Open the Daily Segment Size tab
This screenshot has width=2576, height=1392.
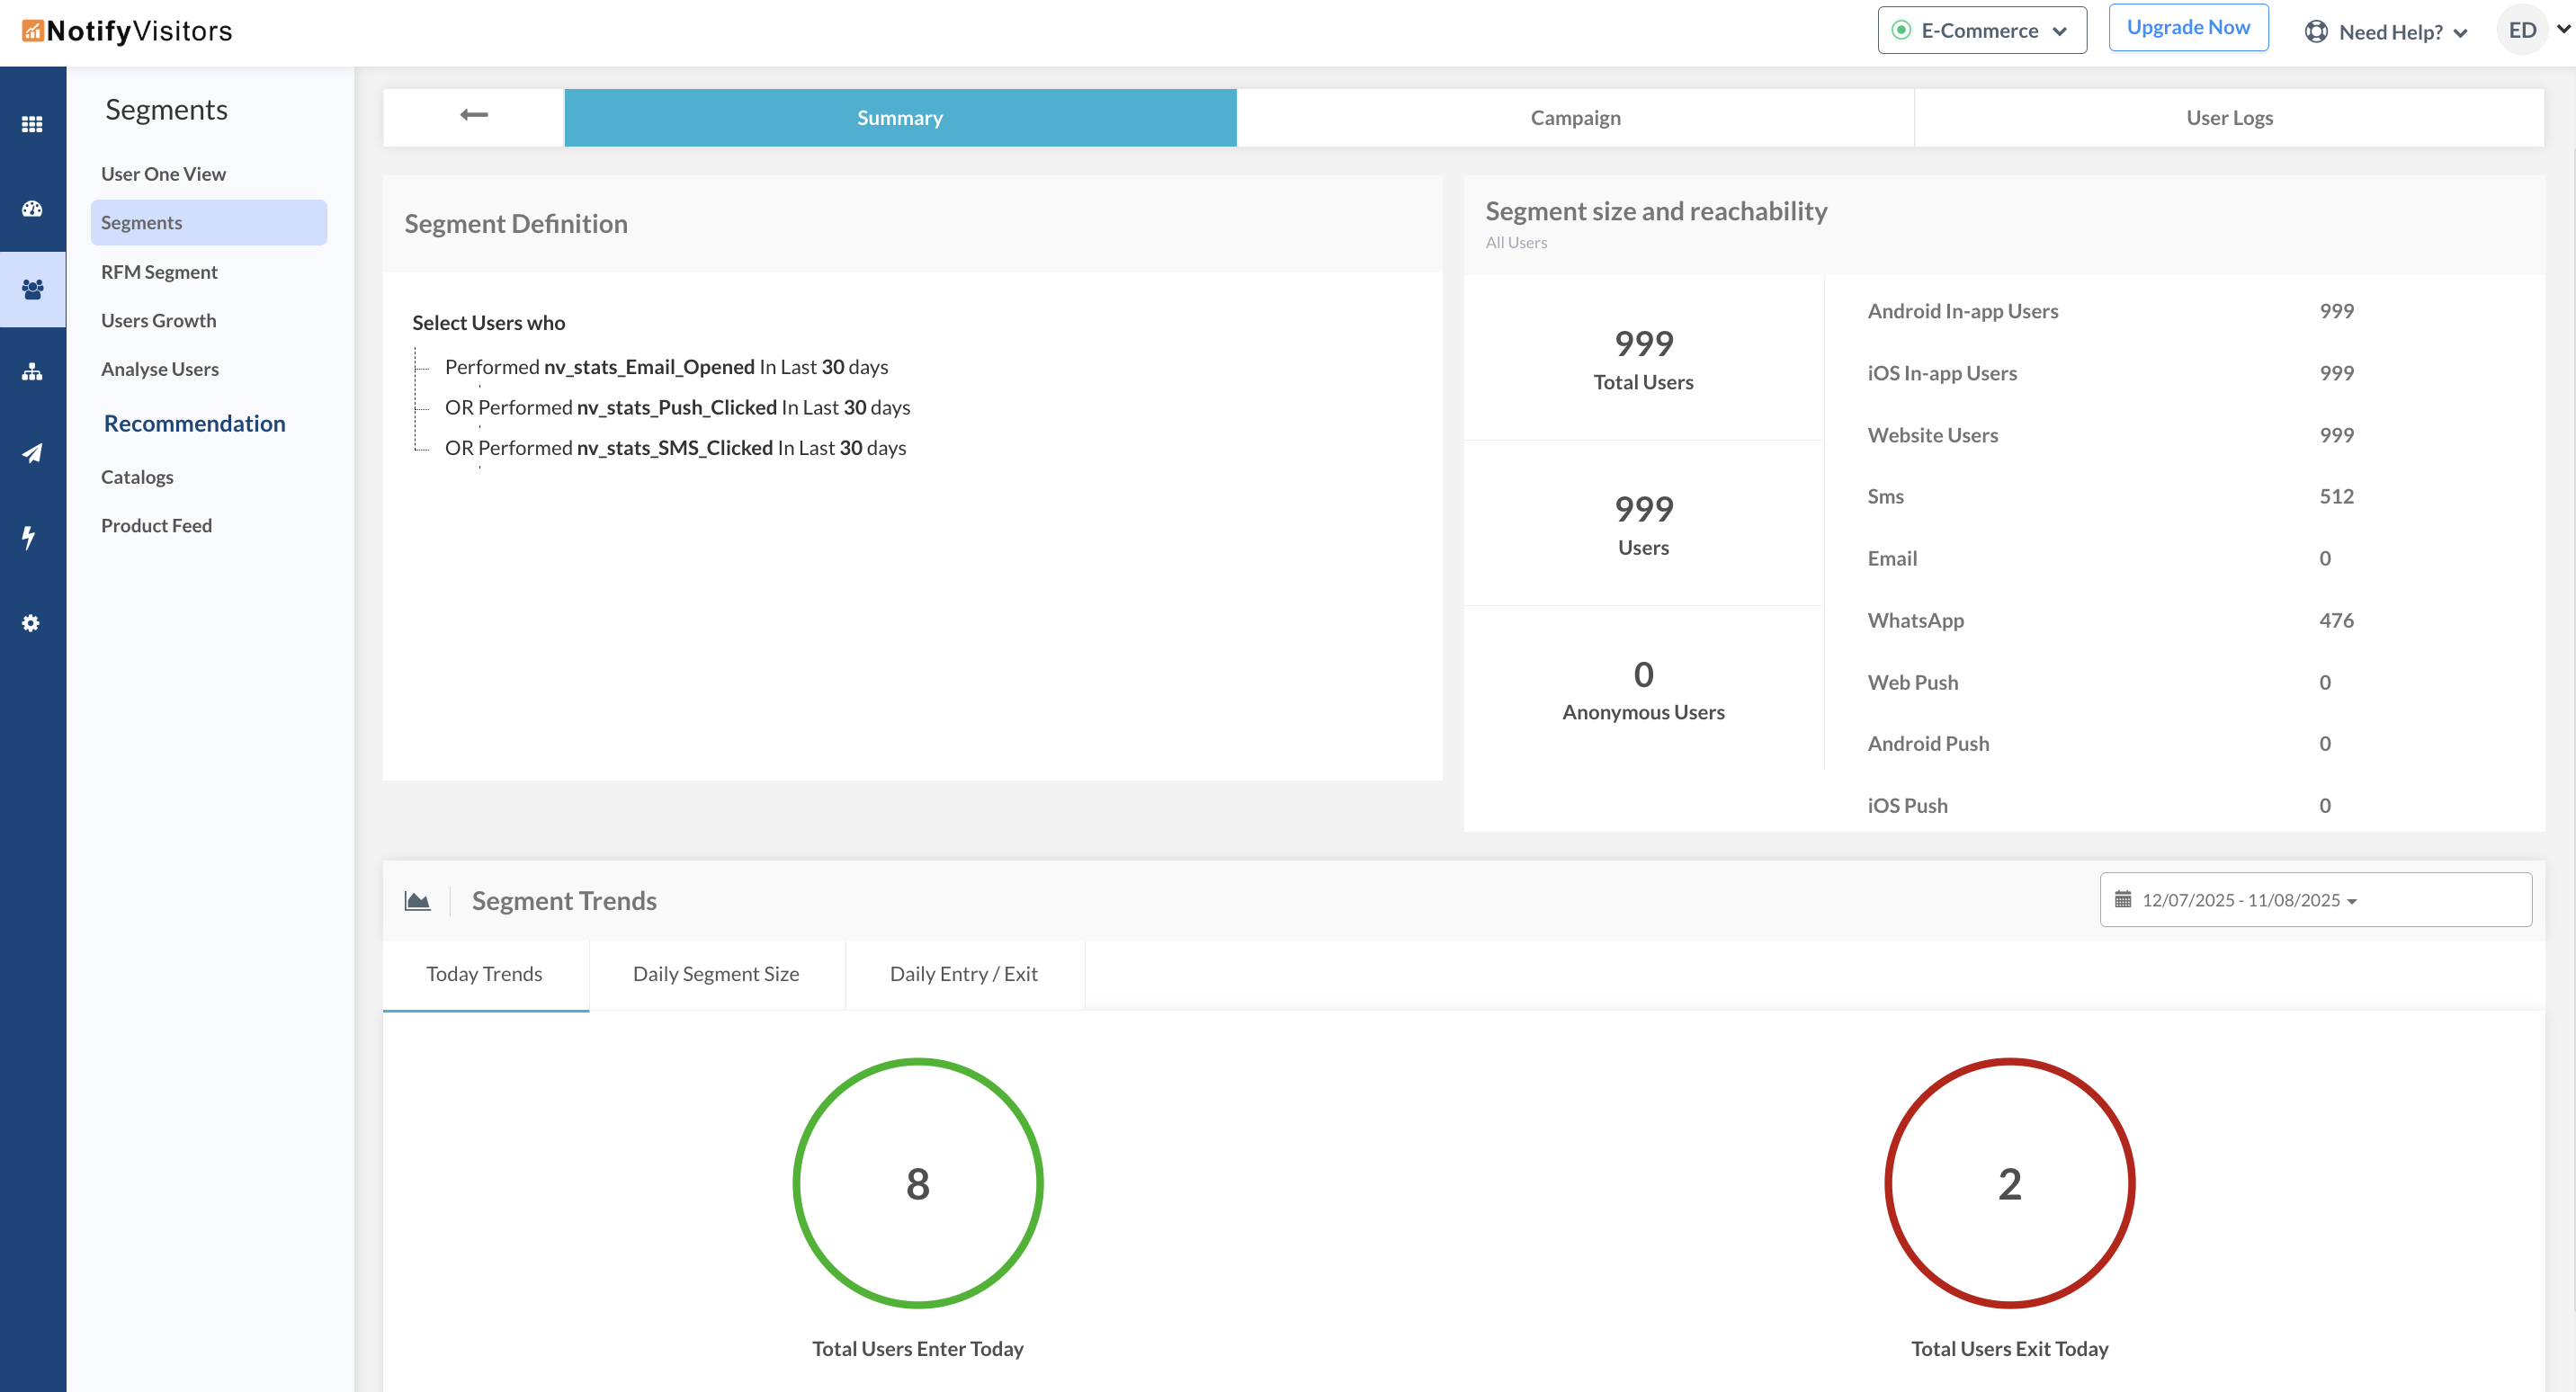pyautogui.click(x=715, y=974)
